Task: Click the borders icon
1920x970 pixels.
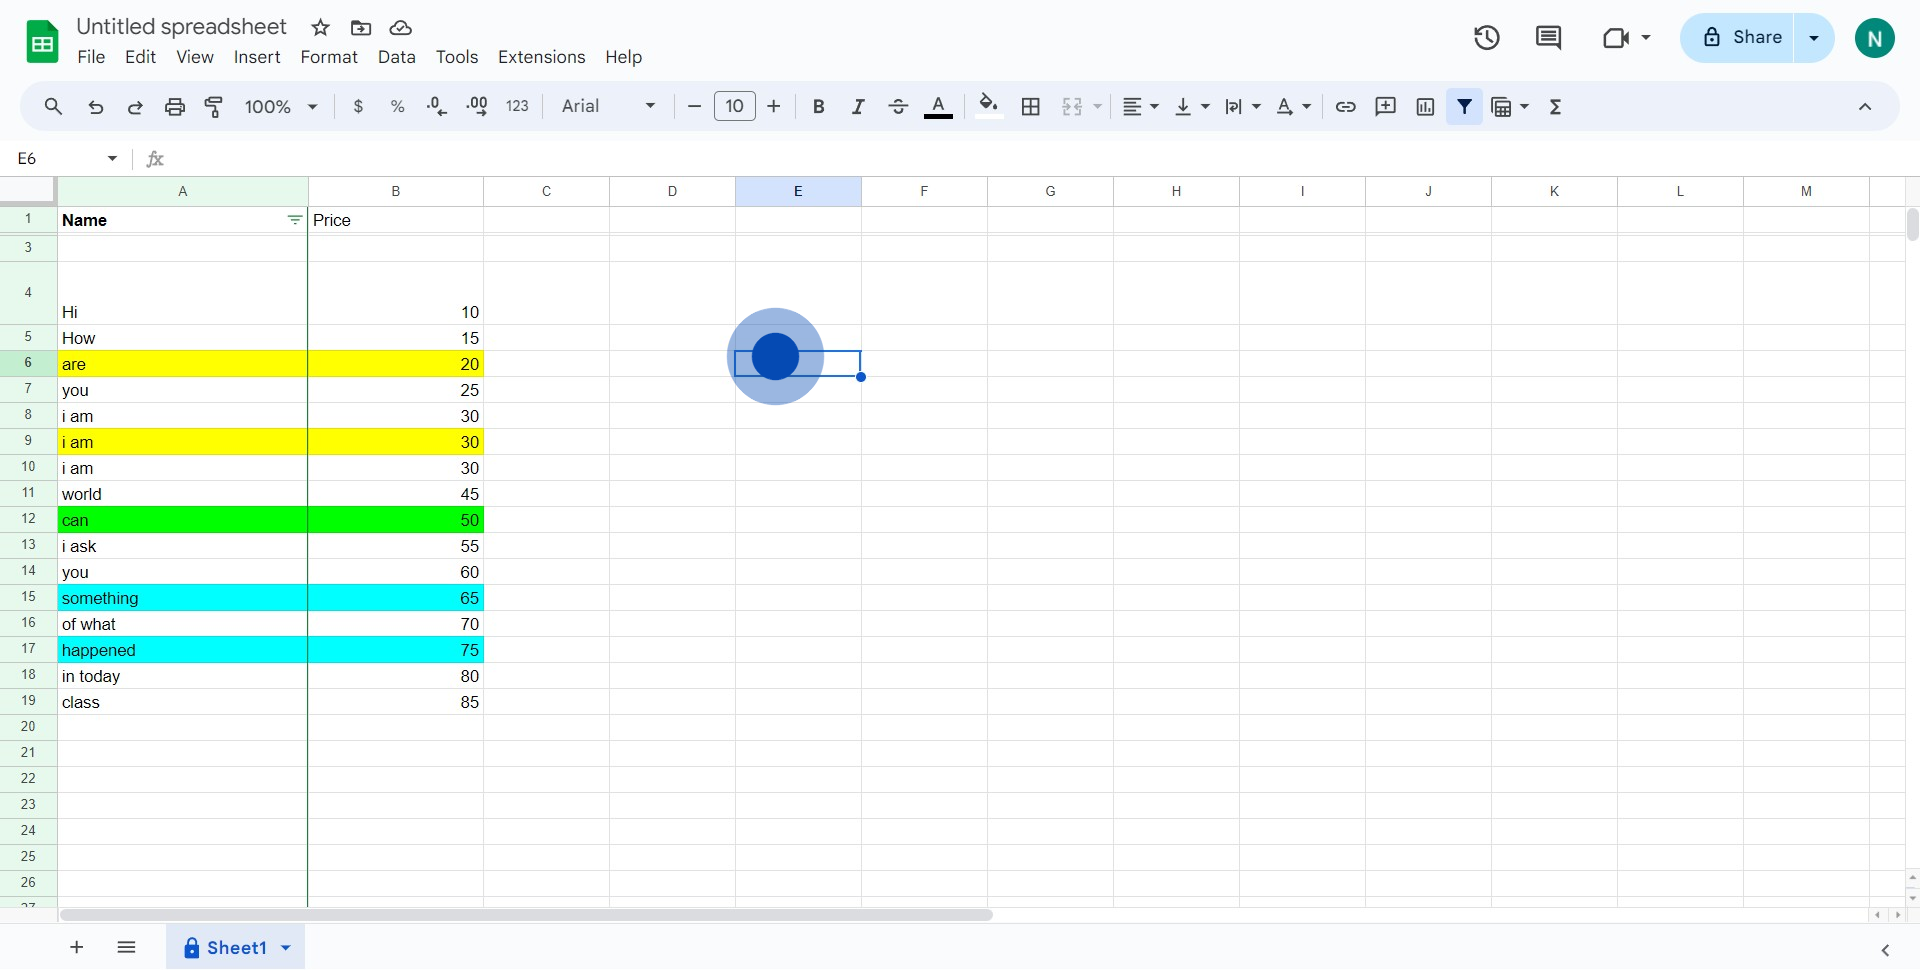Action: [x=1031, y=107]
